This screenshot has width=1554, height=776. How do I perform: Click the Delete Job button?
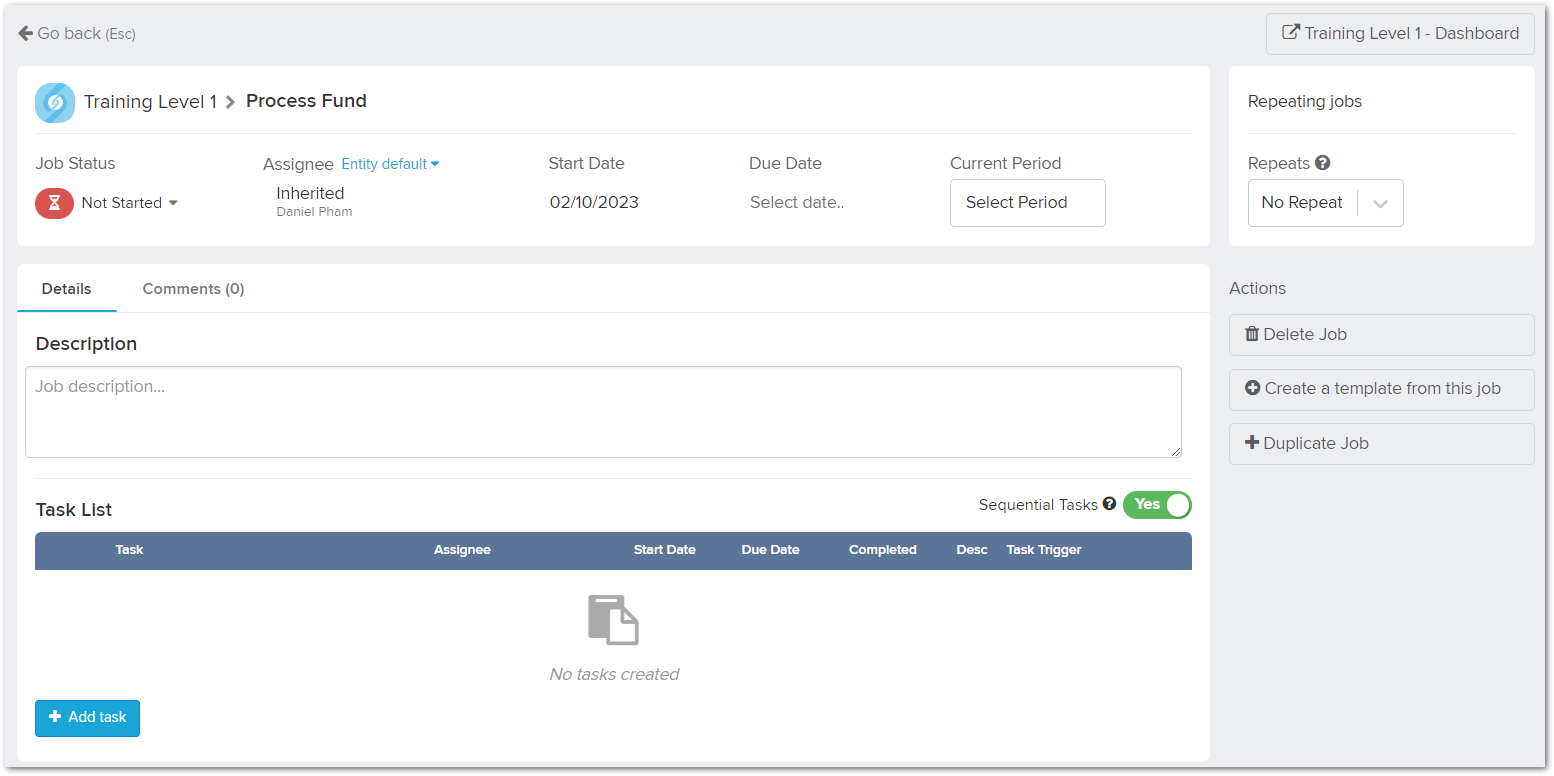[1381, 335]
